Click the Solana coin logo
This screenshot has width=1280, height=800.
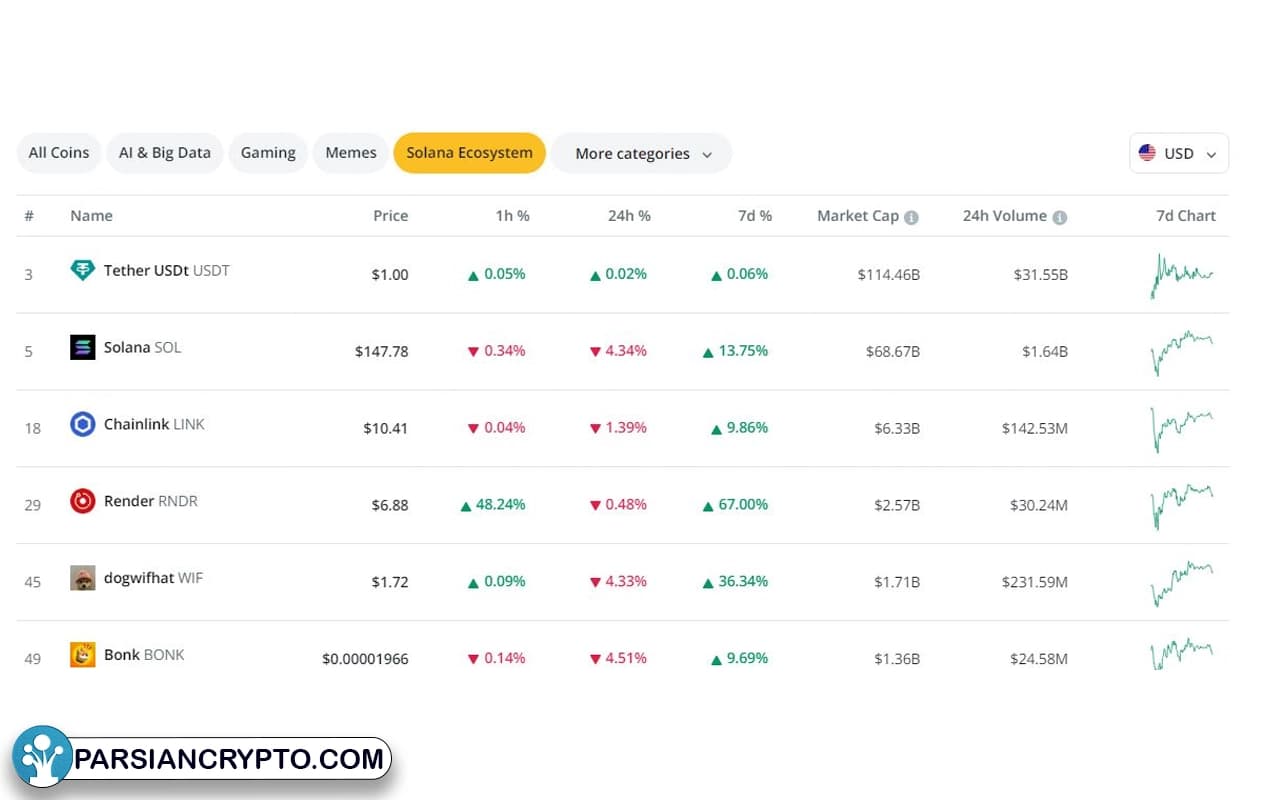[x=82, y=347]
